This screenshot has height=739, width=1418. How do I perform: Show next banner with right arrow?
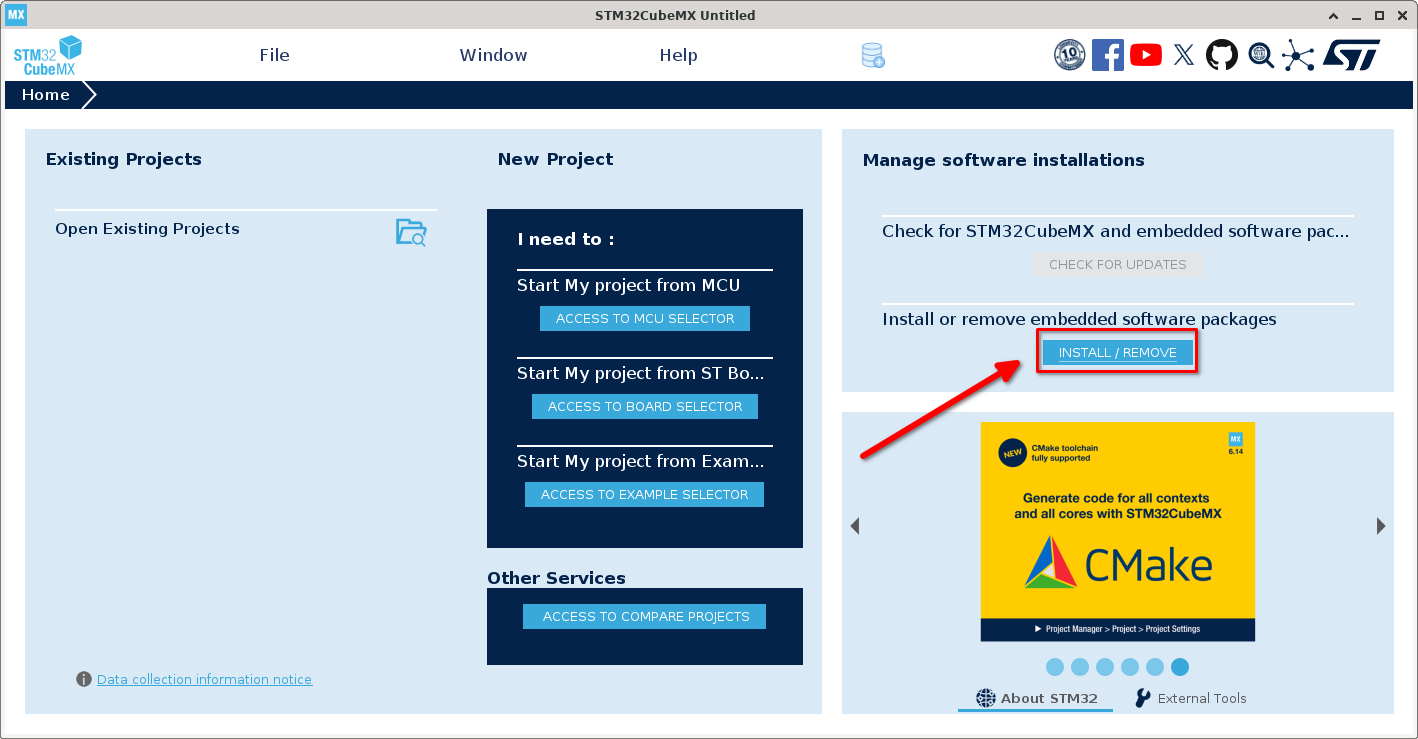pos(1381,526)
